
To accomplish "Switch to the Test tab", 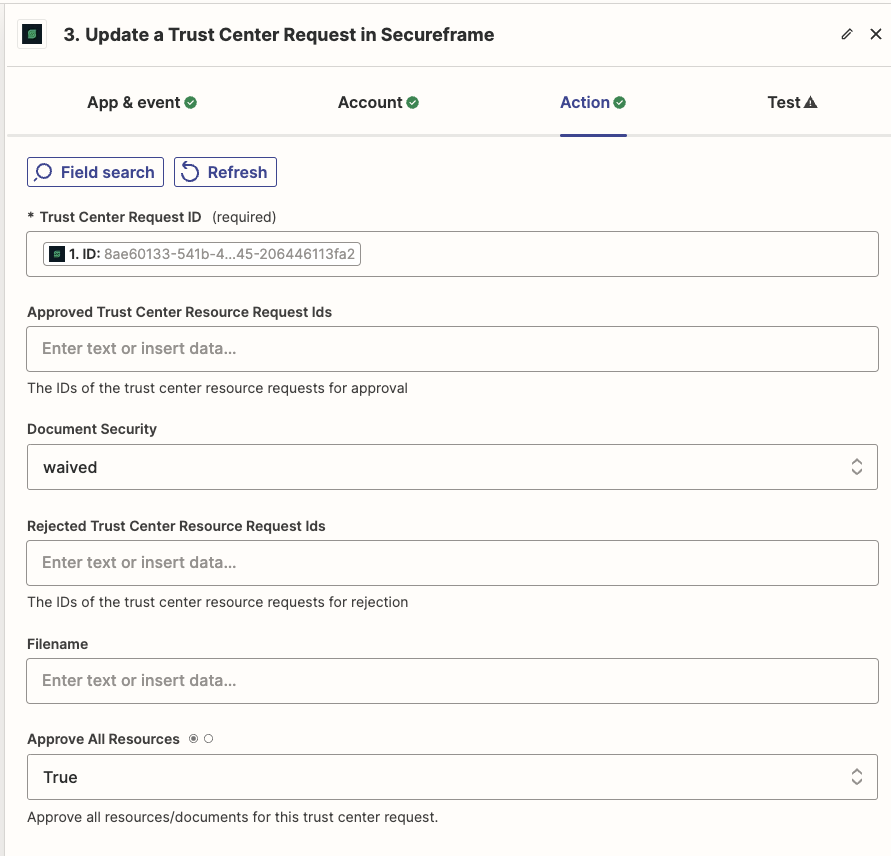I will pyautogui.click(x=792, y=102).
